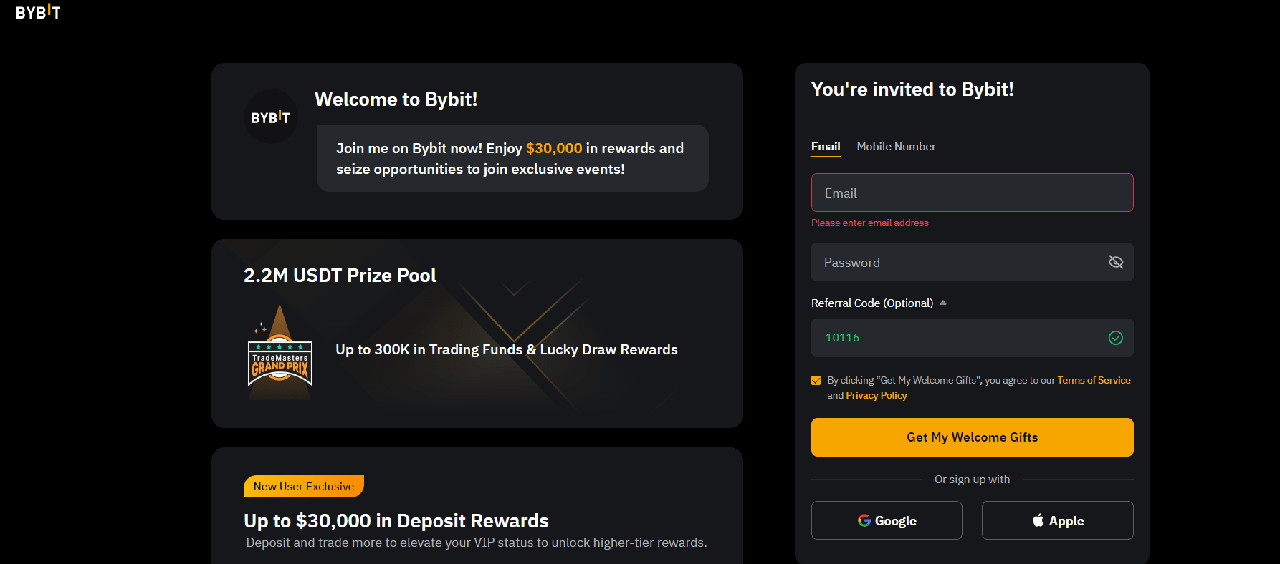Collapse the Referral Code (Optional) section
This screenshot has height=564, width=1280.
coord(943,303)
